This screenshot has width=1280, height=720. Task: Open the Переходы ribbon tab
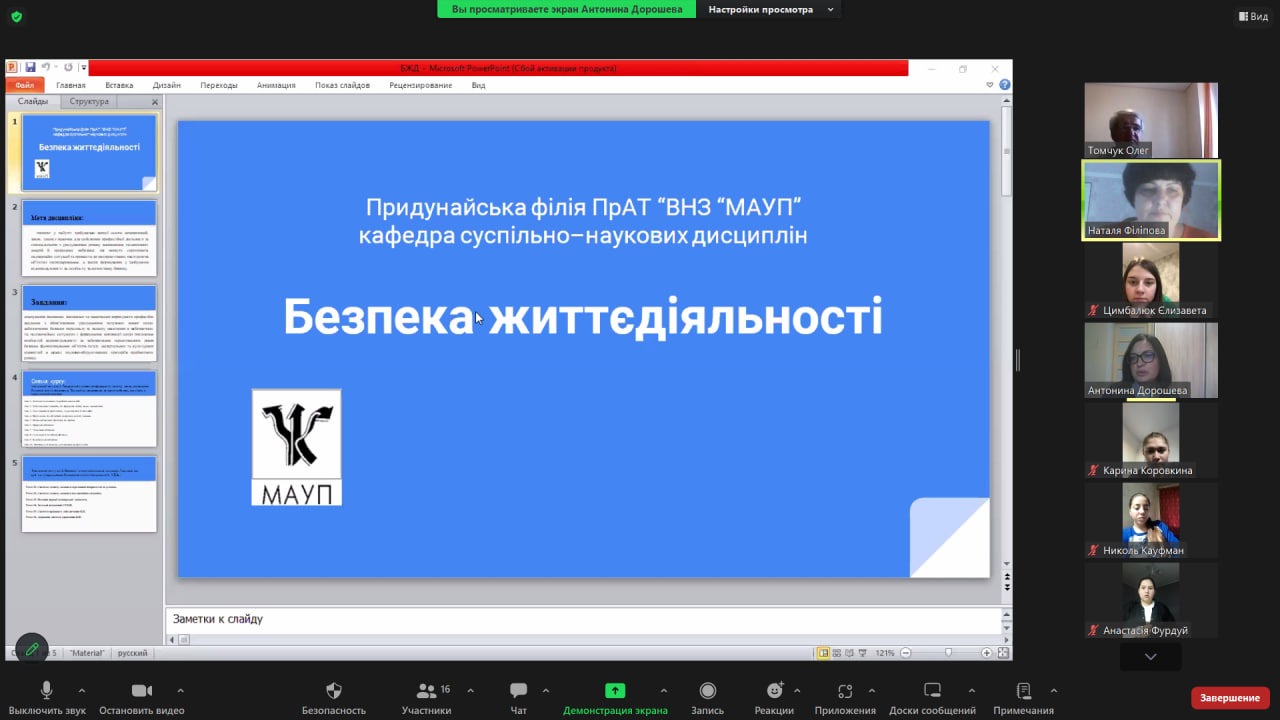[x=219, y=85]
